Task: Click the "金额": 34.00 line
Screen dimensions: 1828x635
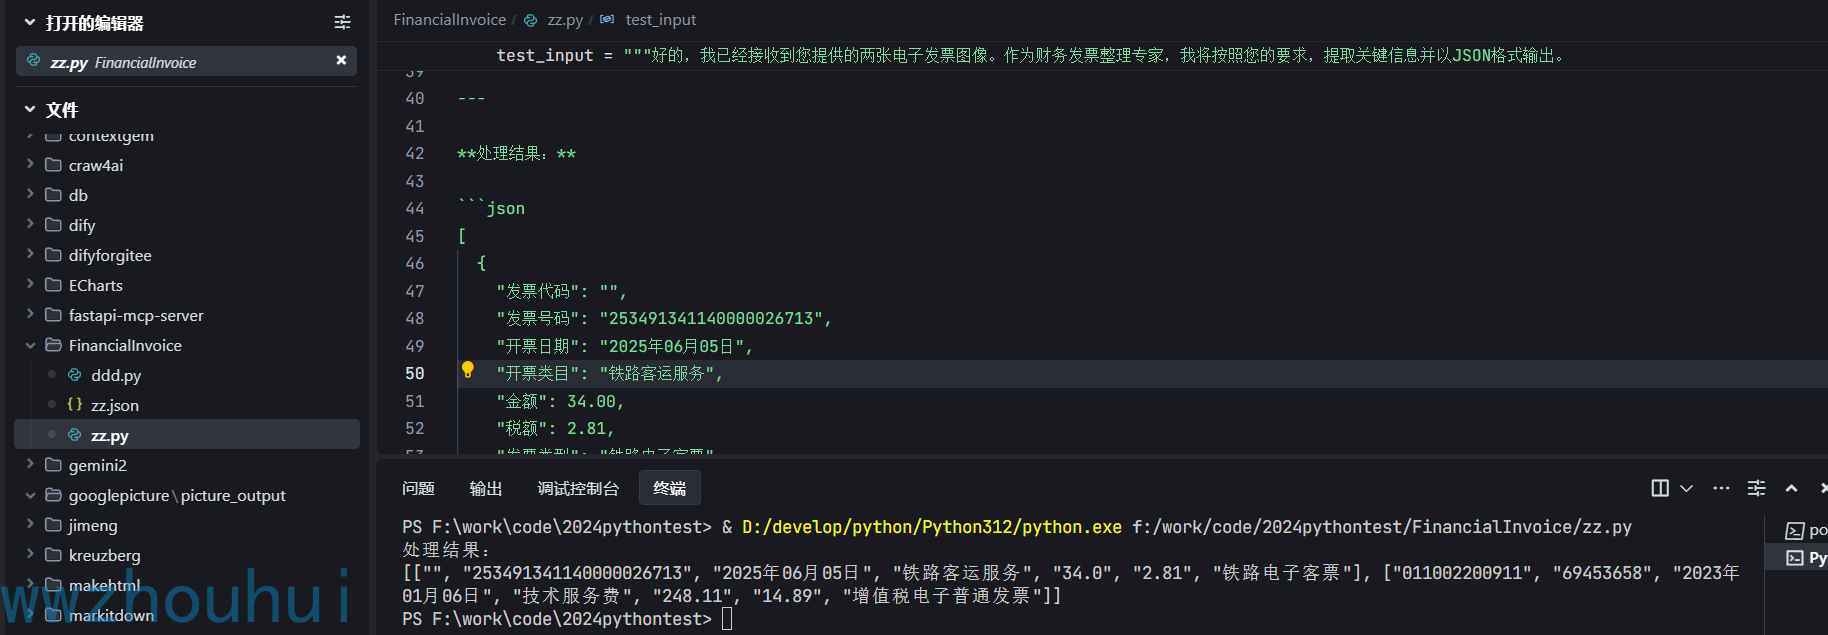Action: [560, 401]
